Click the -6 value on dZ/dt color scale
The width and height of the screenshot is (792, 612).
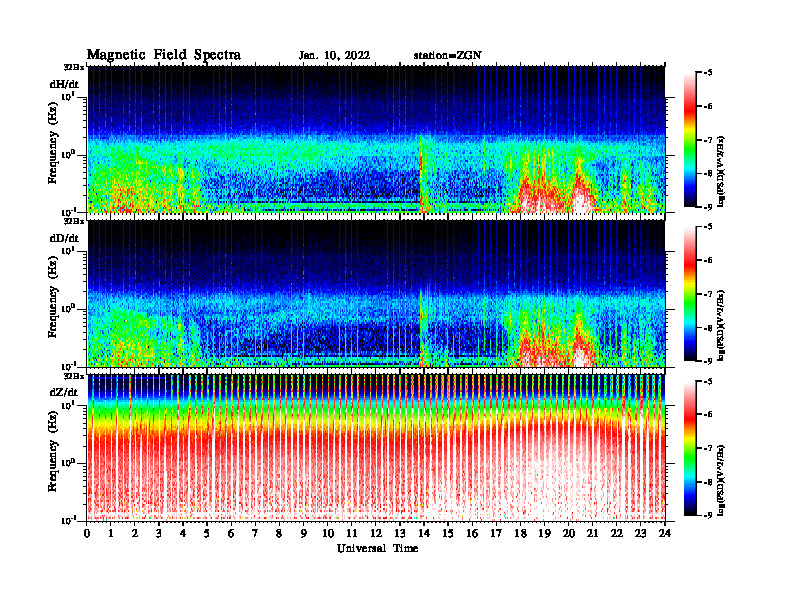(708, 415)
